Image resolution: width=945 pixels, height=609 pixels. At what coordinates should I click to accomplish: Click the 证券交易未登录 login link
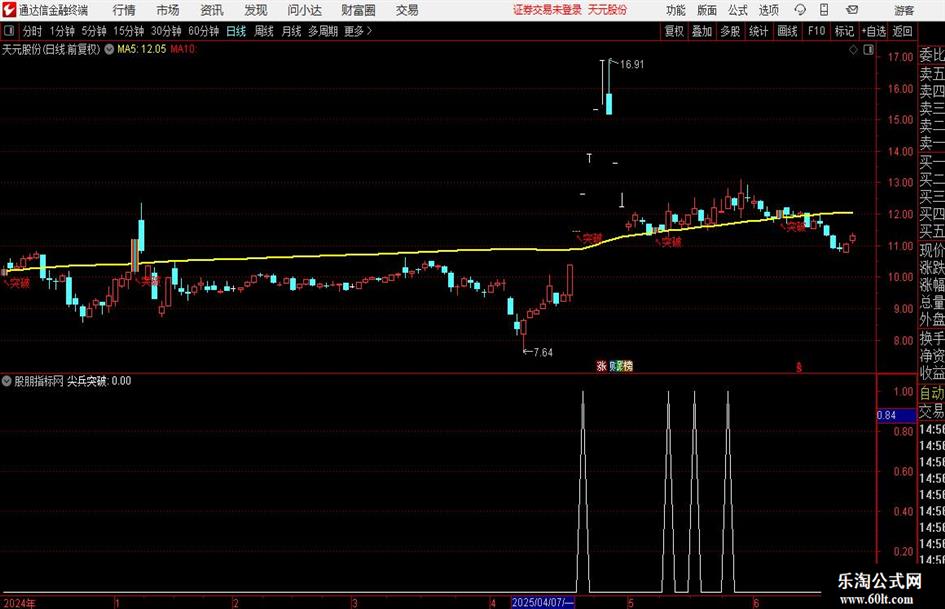[x=547, y=10]
